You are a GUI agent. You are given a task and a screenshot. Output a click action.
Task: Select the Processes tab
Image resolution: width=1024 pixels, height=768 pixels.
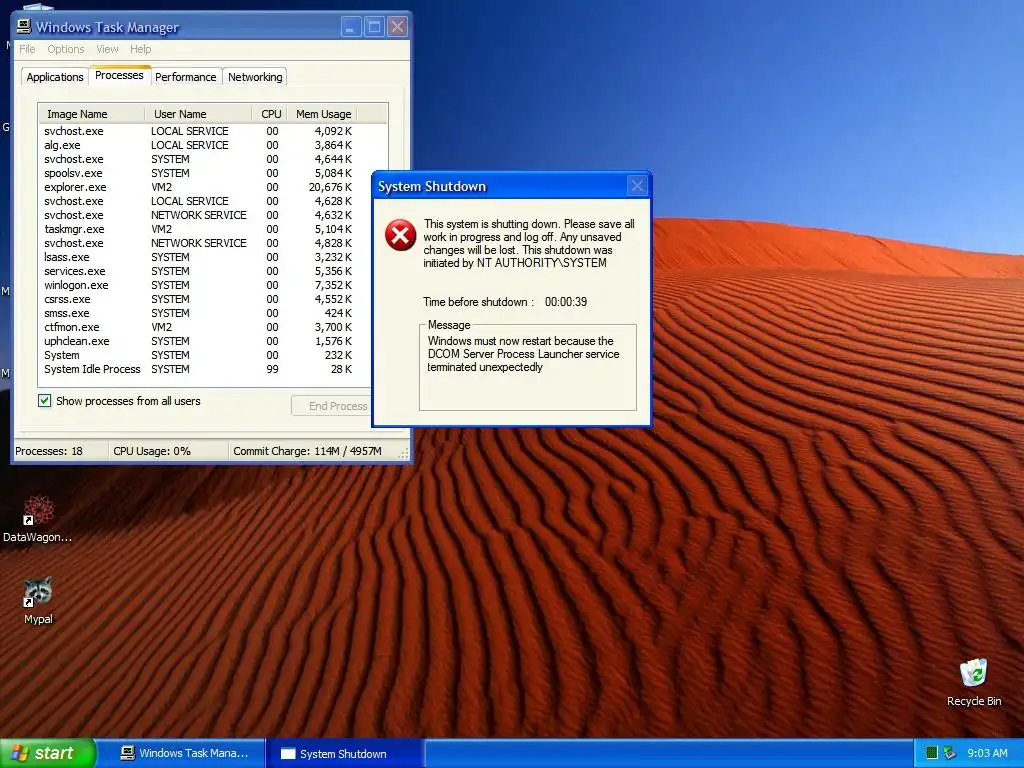click(120, 75)
